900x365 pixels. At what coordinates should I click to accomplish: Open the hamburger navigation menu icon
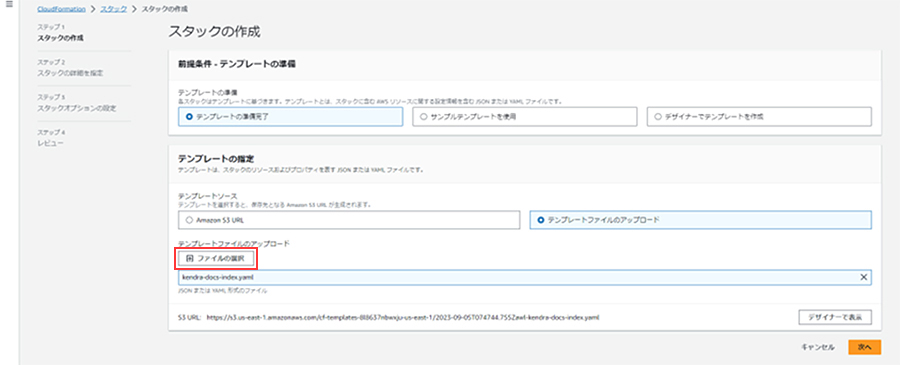9,5
